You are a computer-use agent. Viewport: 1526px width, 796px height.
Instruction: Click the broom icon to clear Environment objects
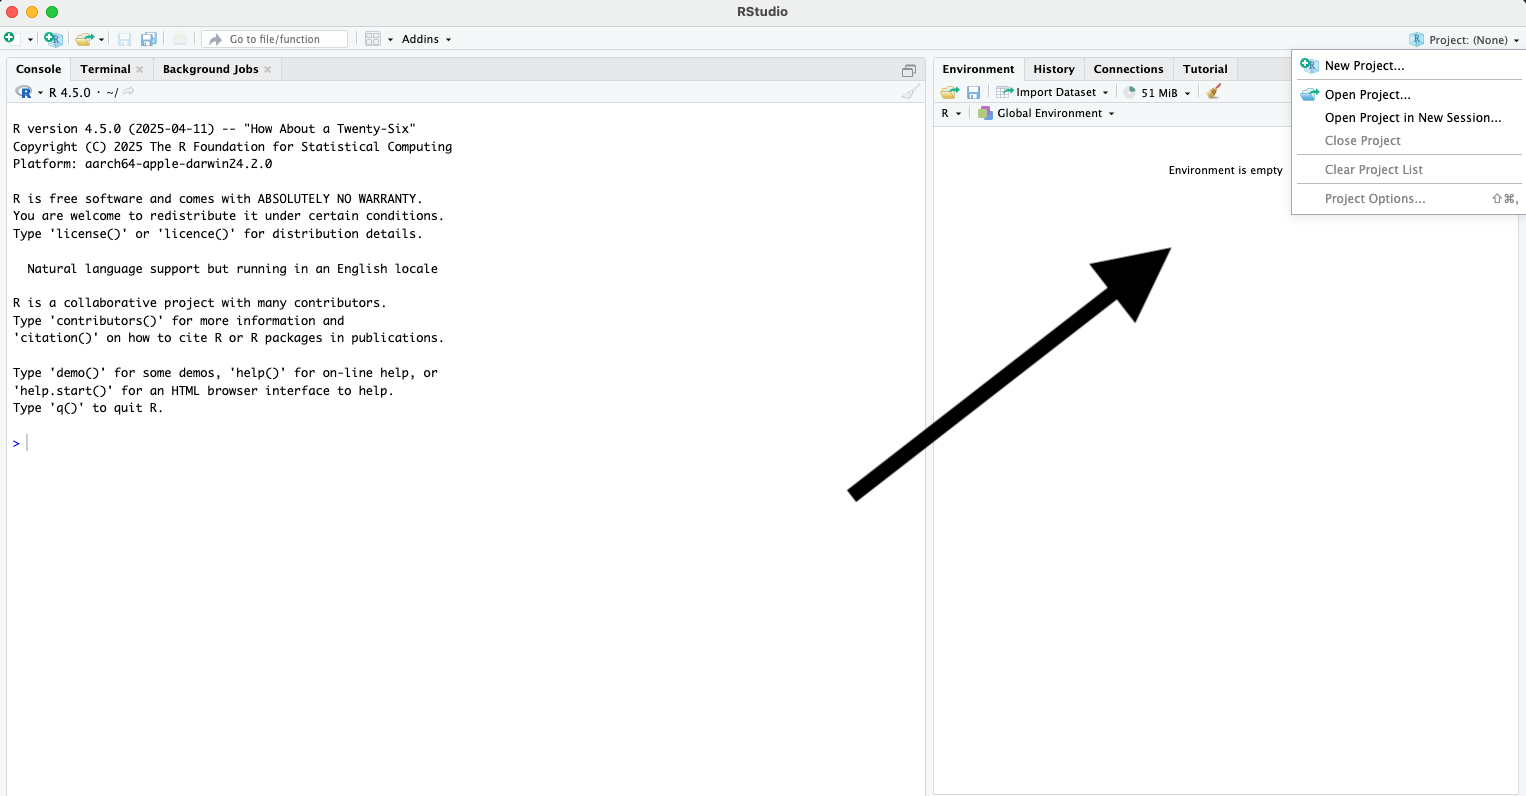[x=1213, y=92]
